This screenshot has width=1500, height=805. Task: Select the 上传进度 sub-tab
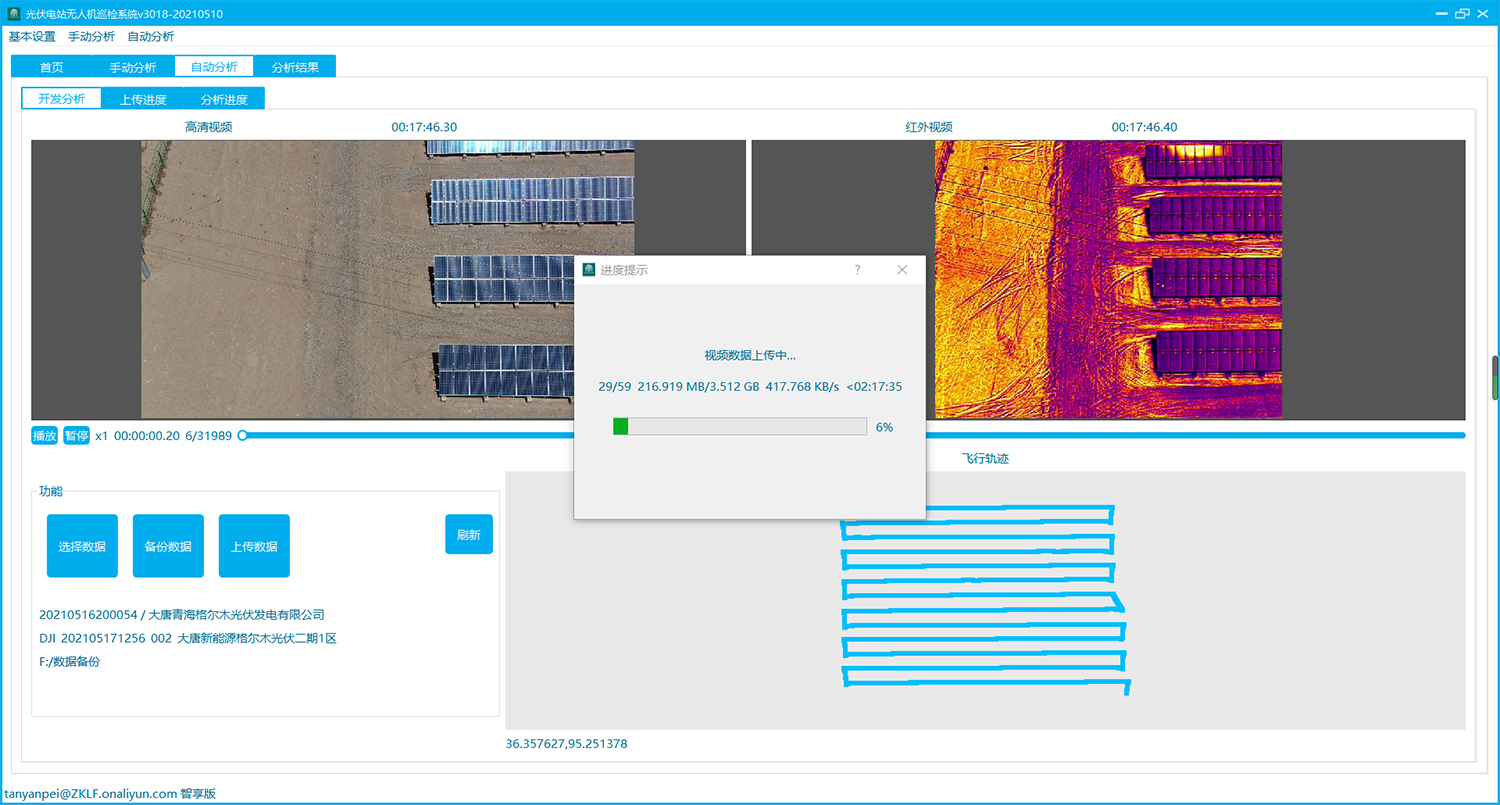pos(143,99)
